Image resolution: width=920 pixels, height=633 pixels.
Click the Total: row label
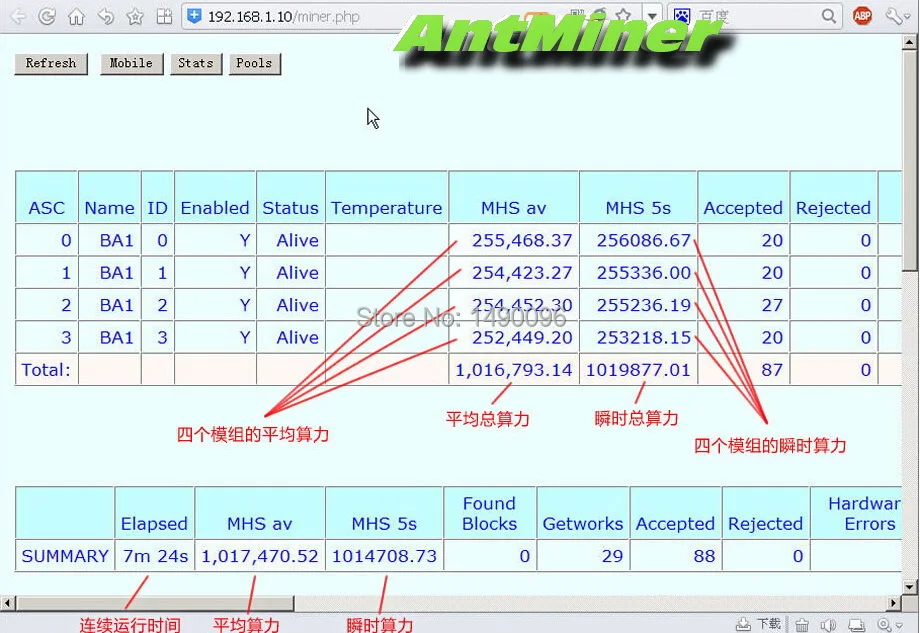click(46, 370)
